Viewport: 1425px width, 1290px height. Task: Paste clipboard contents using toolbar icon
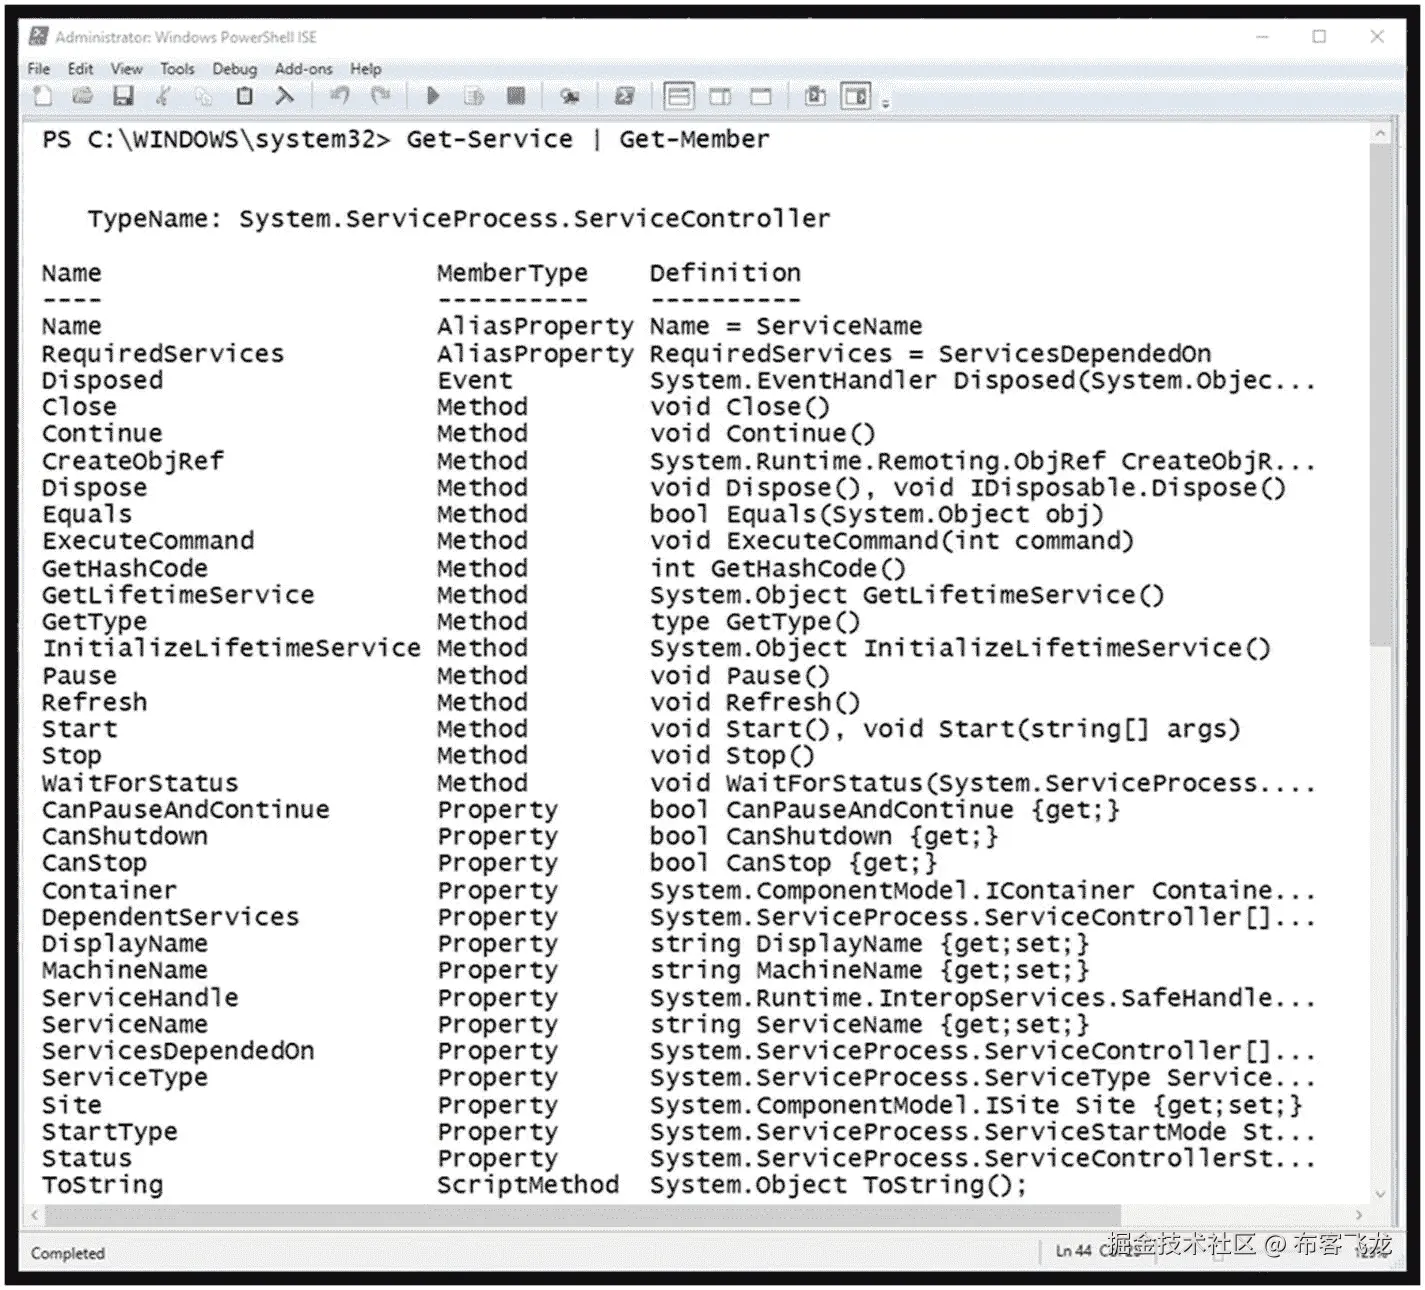243,96
